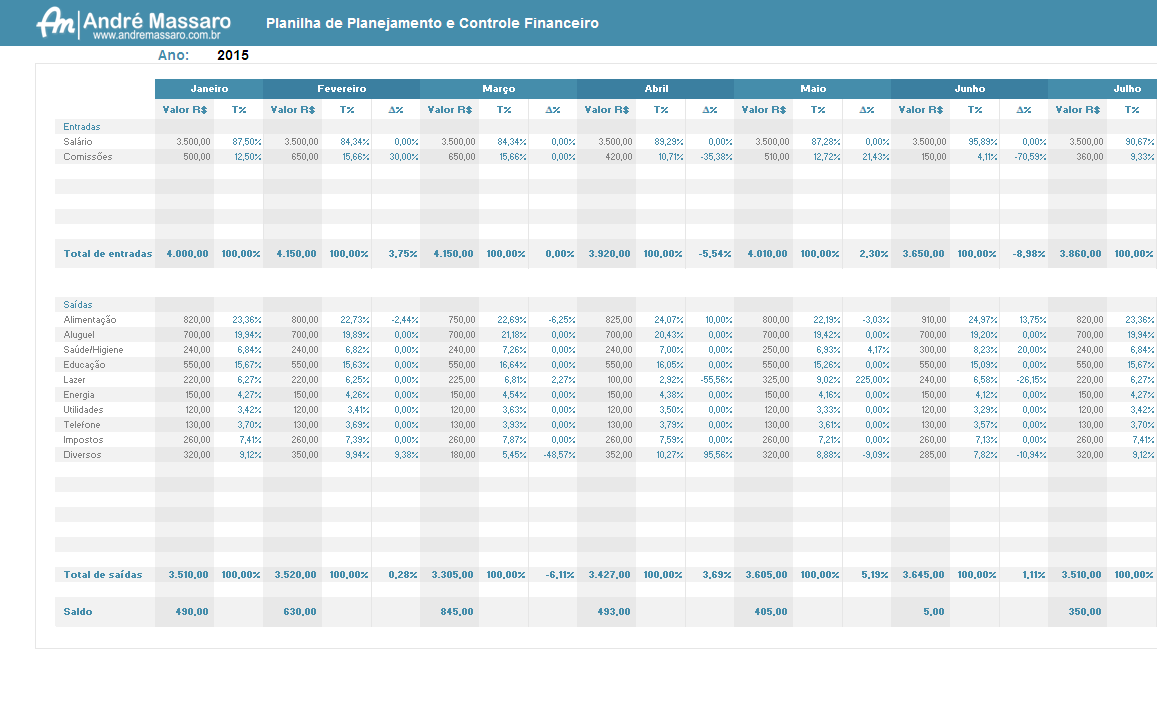The width and height of the screenshot is (1157, 702).
Task: Click Janeiro Saldo value 490,00
Action: tap(192, 611)
